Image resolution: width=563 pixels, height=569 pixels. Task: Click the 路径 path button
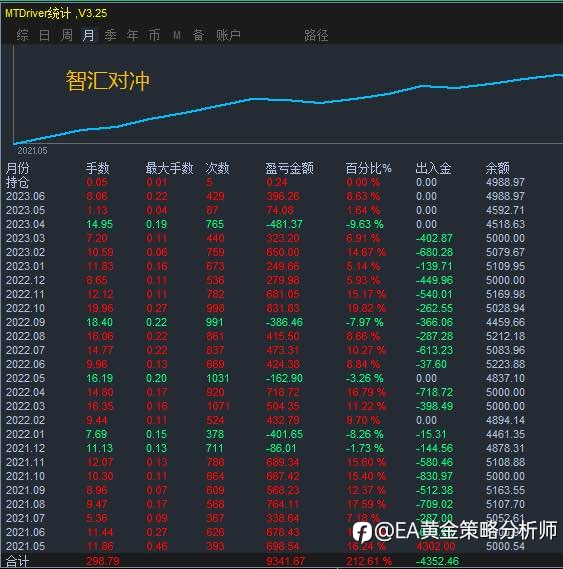click(x=316, y=35)
